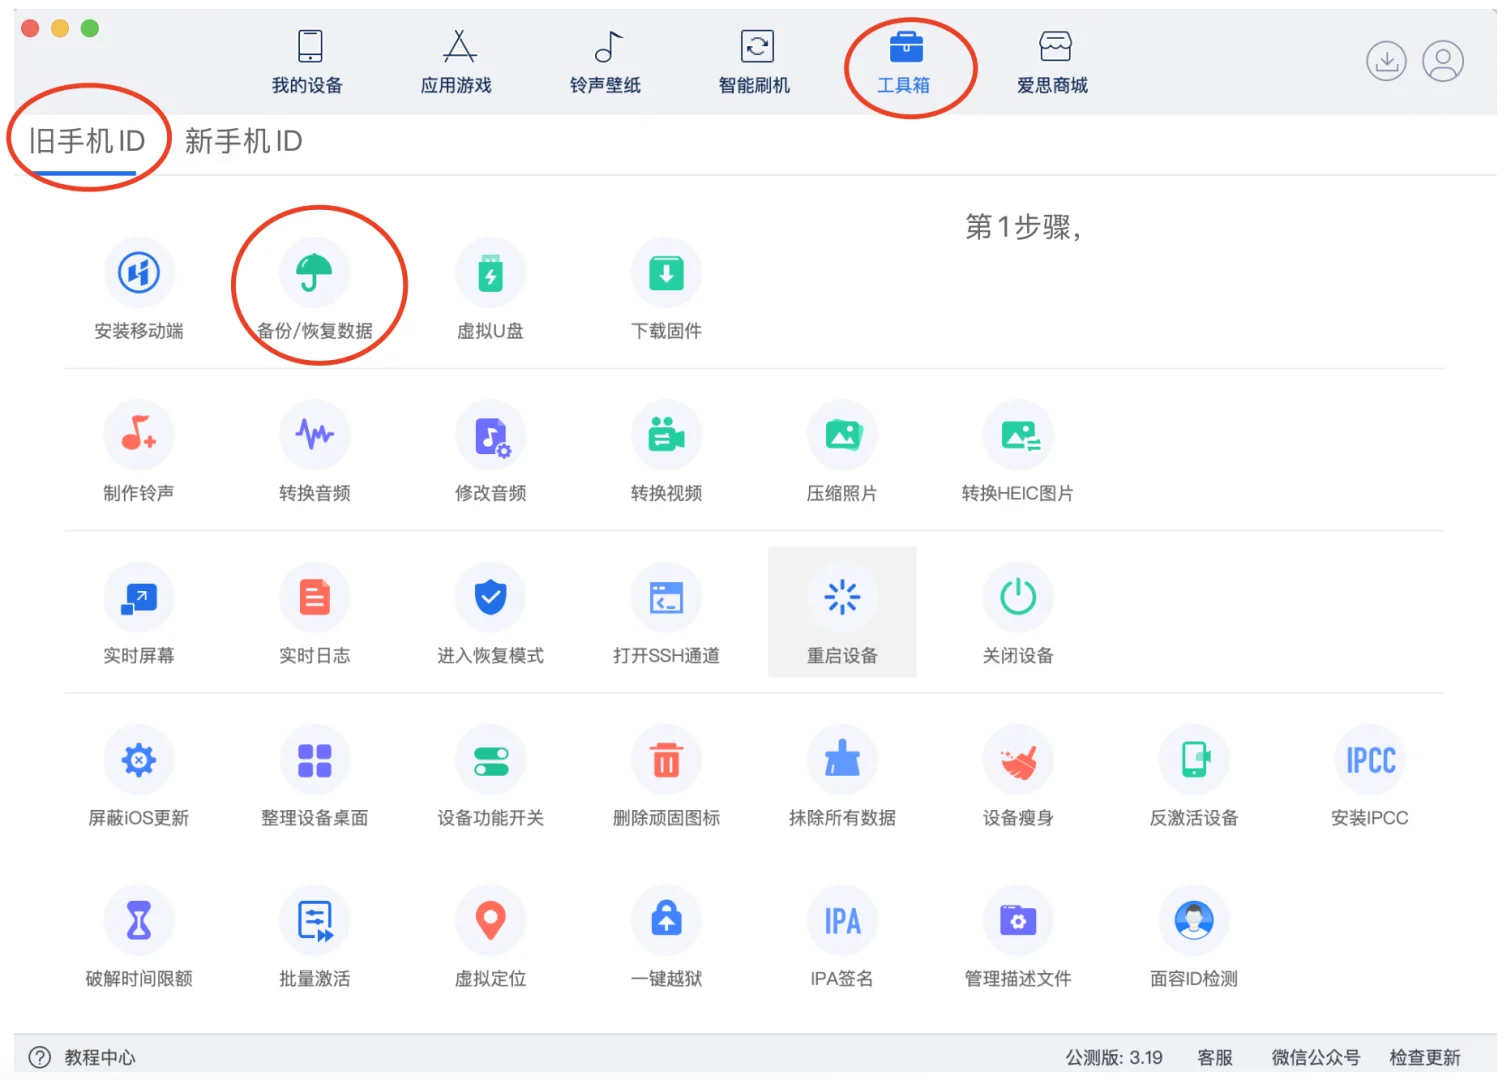Image resolution: width=1511 pixels, height=1080 pixels.
Task: Switch to the 新手机 ID tab
Action: pyautogui.click(x=243, y=141)
